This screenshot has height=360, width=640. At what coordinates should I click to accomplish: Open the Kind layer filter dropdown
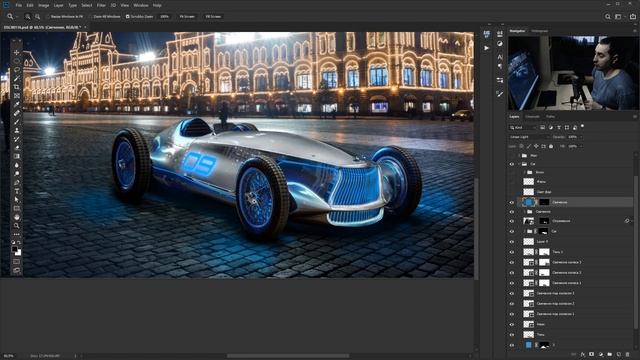click(x=522, y=128)
